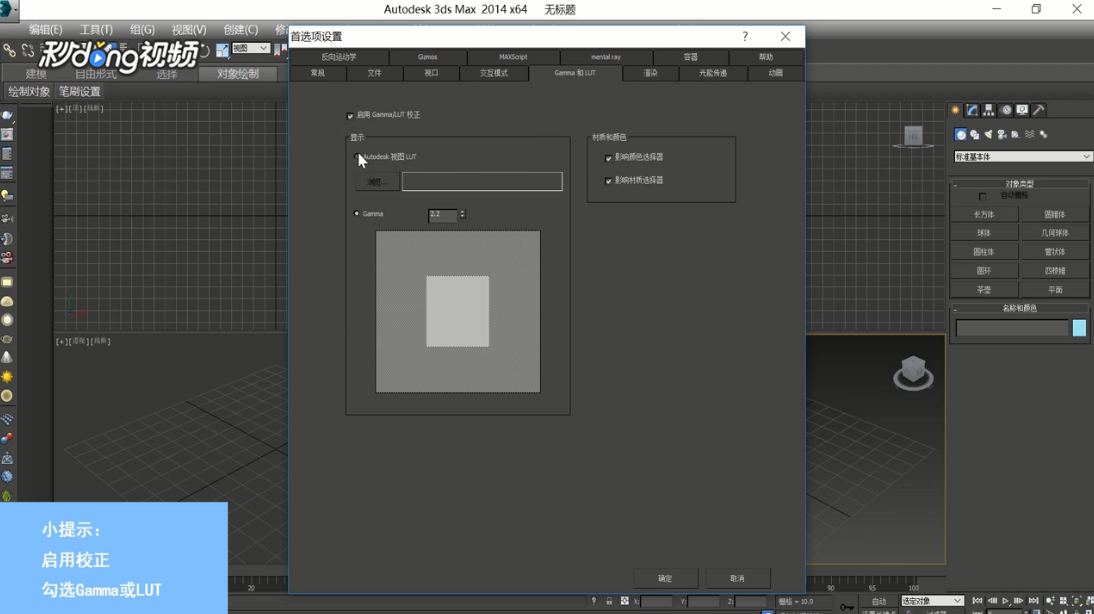Switch to the 文件 tab

click(375, 73)
